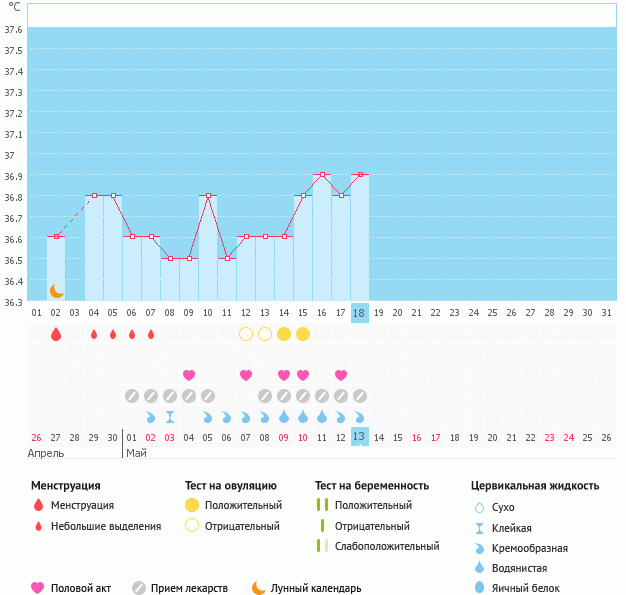Select the heart icon on cycle day 09
The image size is (626, 595).
click(189, 375)
